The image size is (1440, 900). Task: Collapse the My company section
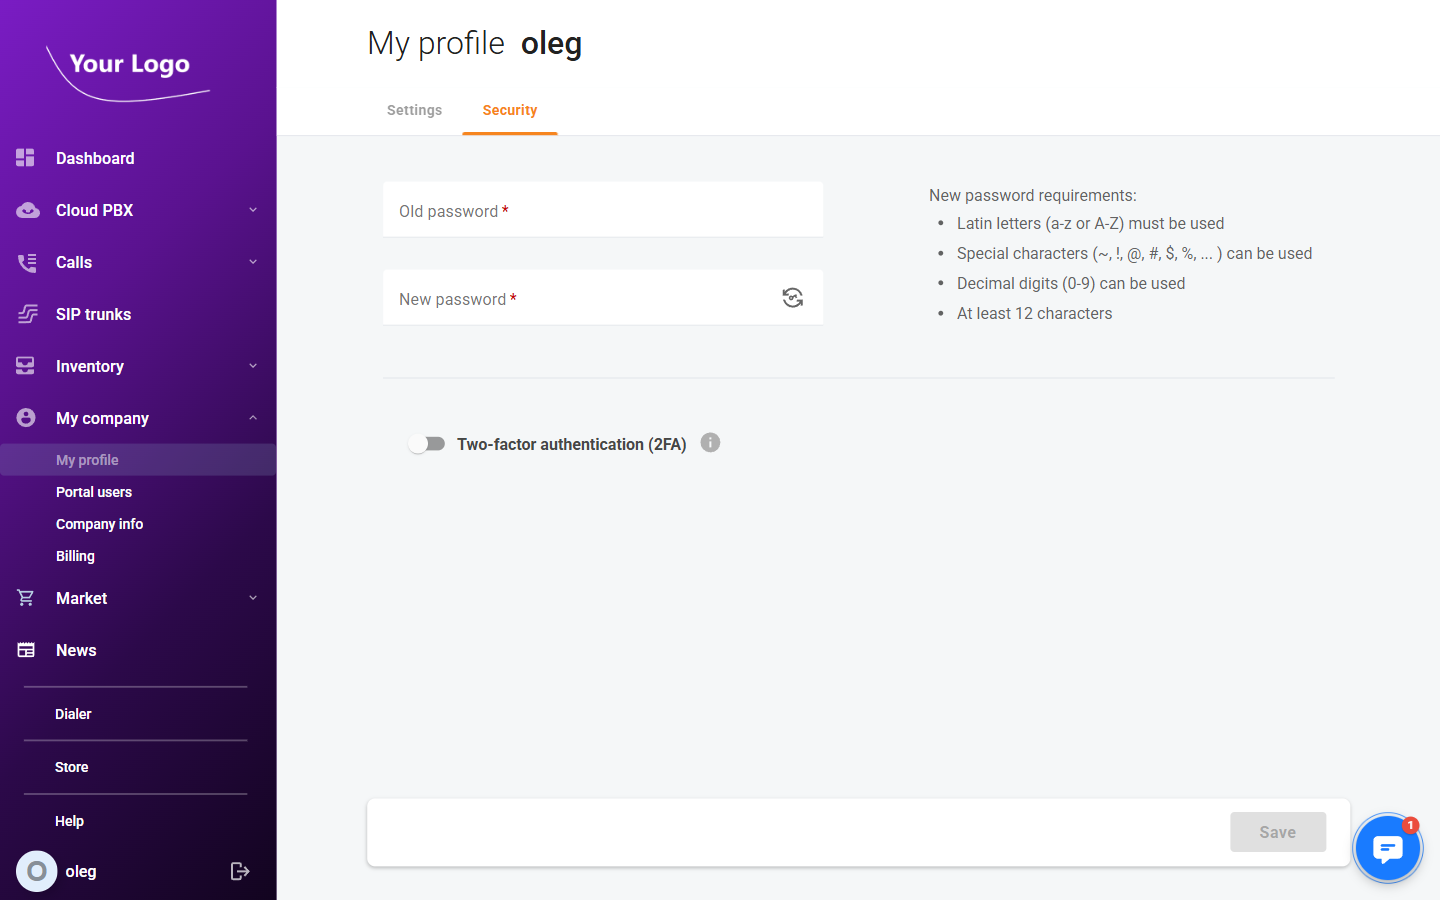[253, 417]
